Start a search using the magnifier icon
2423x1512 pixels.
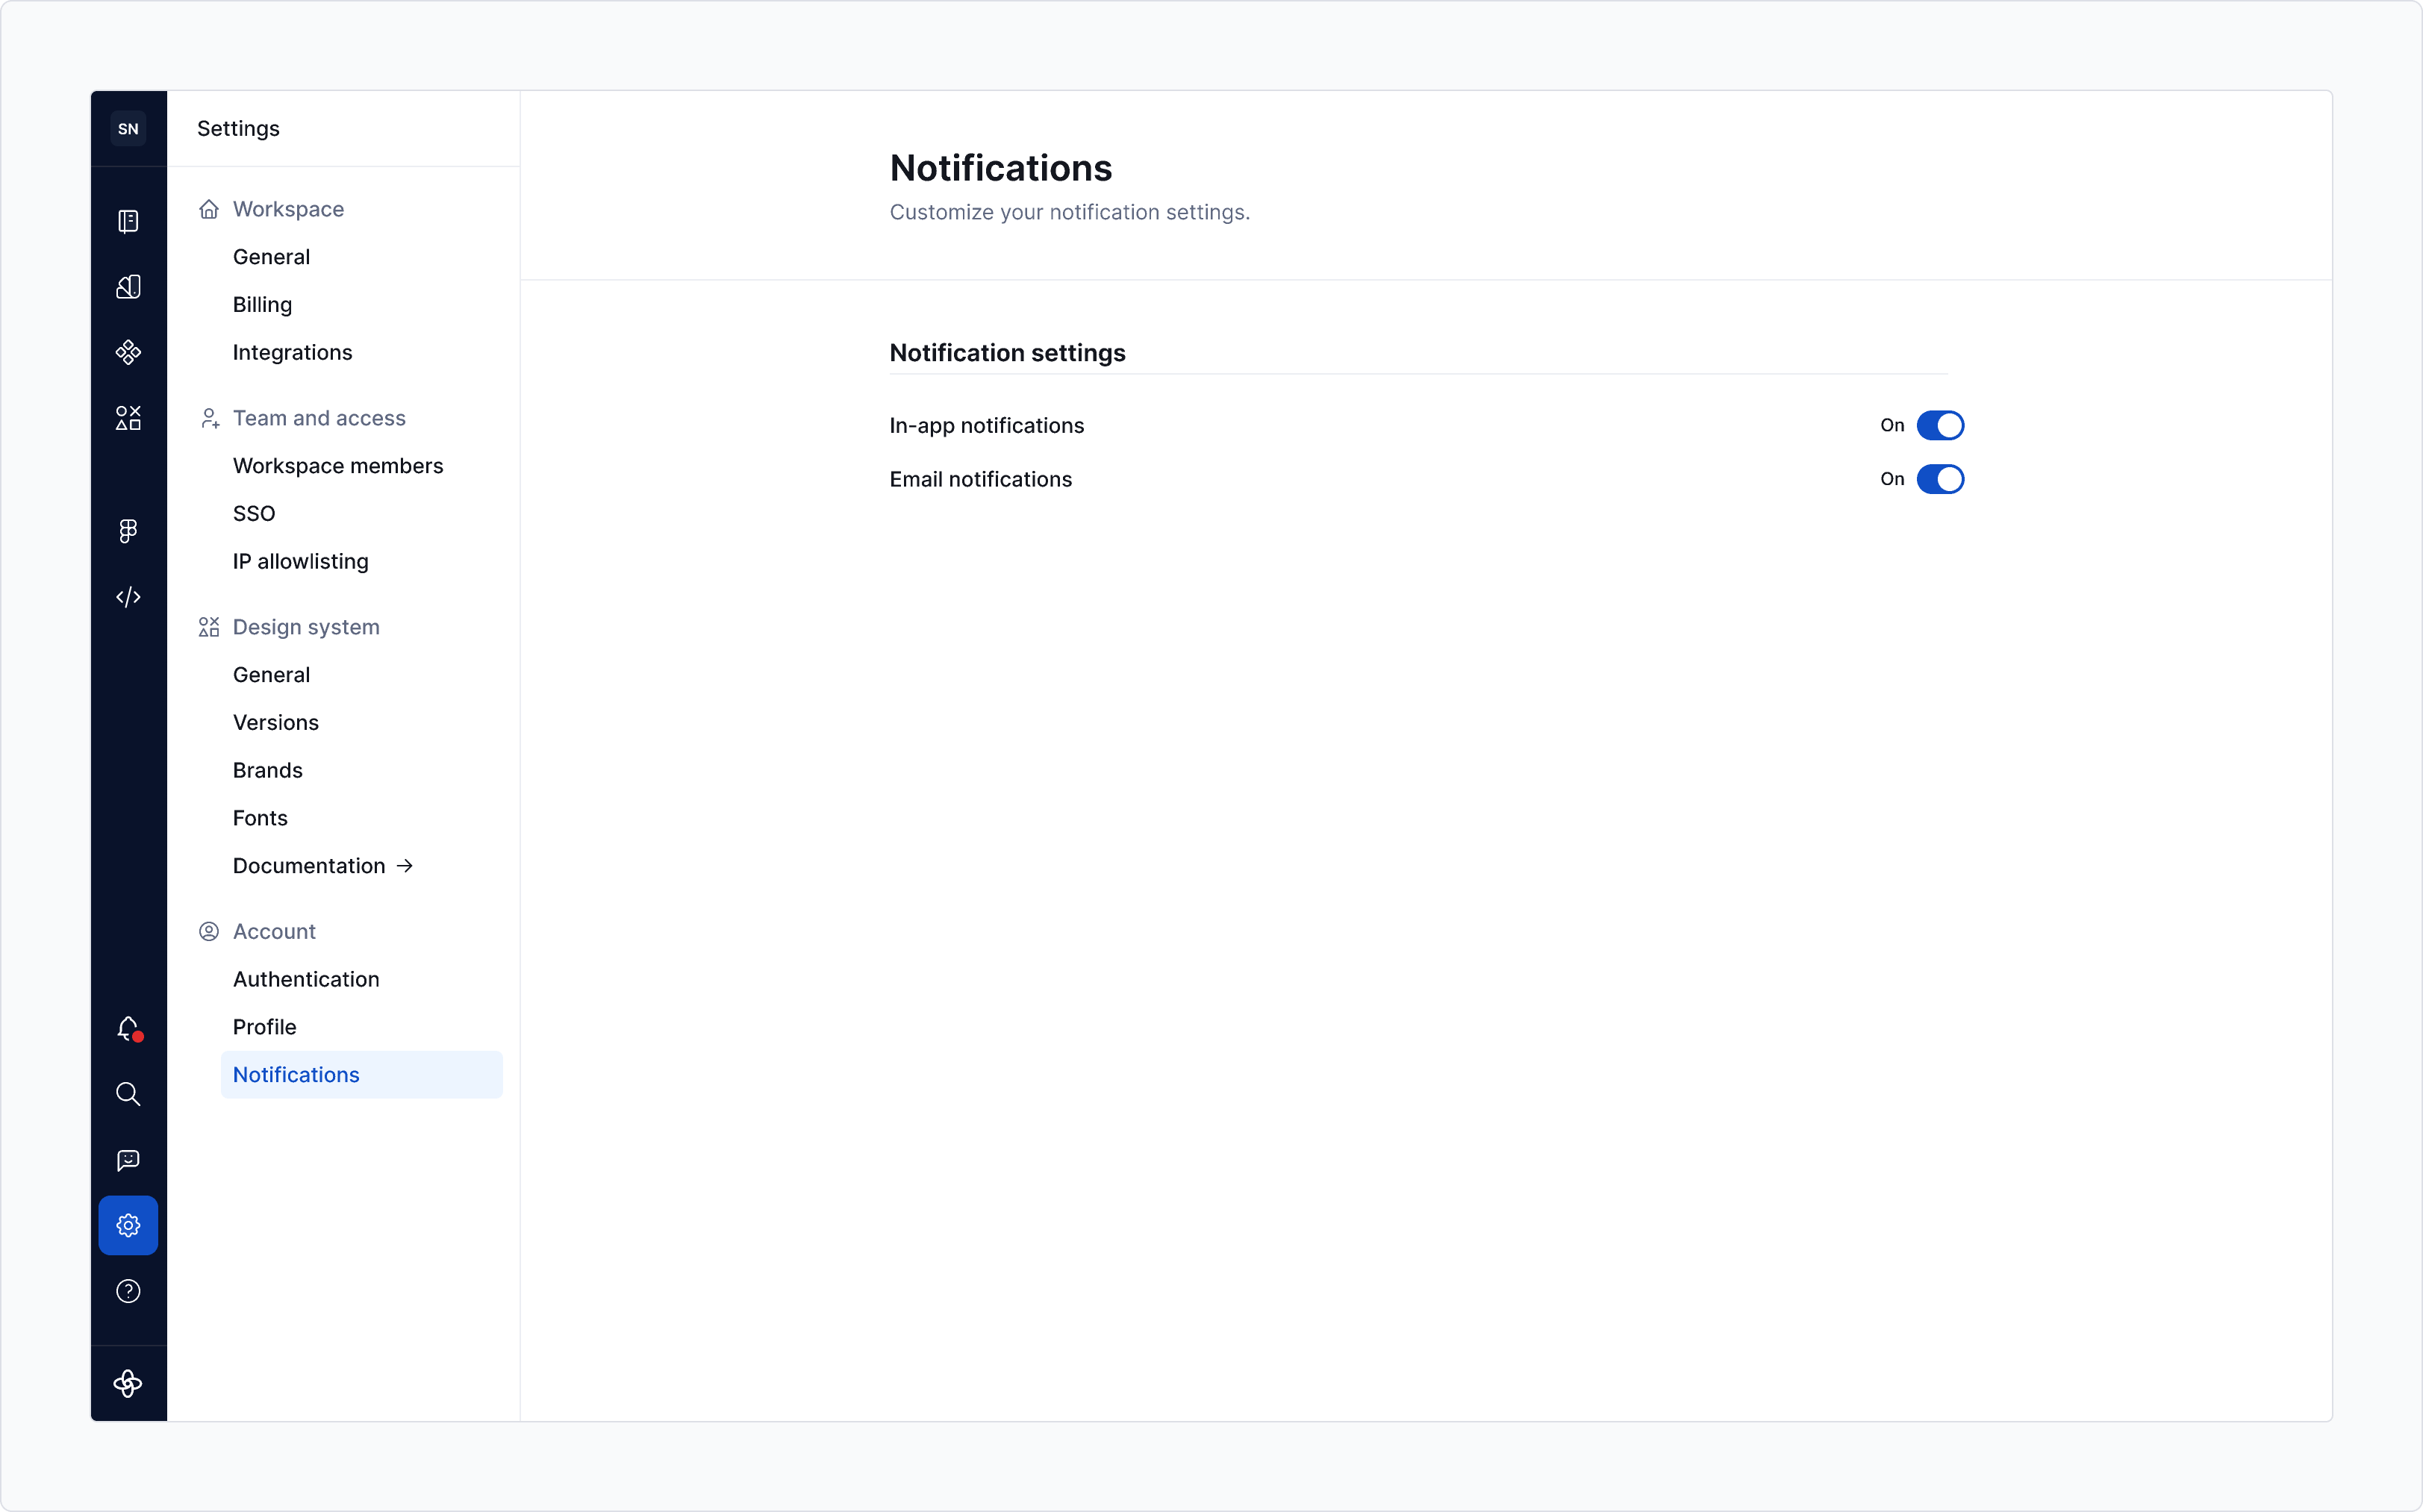(x=128, y=1094)
